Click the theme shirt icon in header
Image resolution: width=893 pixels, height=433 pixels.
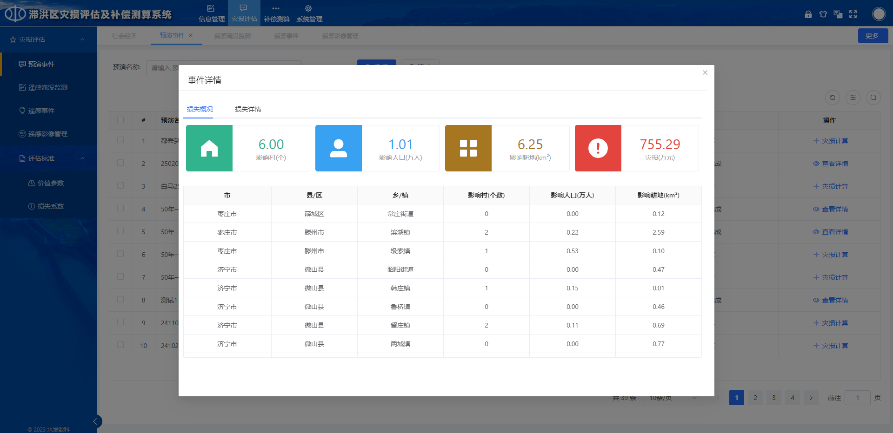(822, 14)
